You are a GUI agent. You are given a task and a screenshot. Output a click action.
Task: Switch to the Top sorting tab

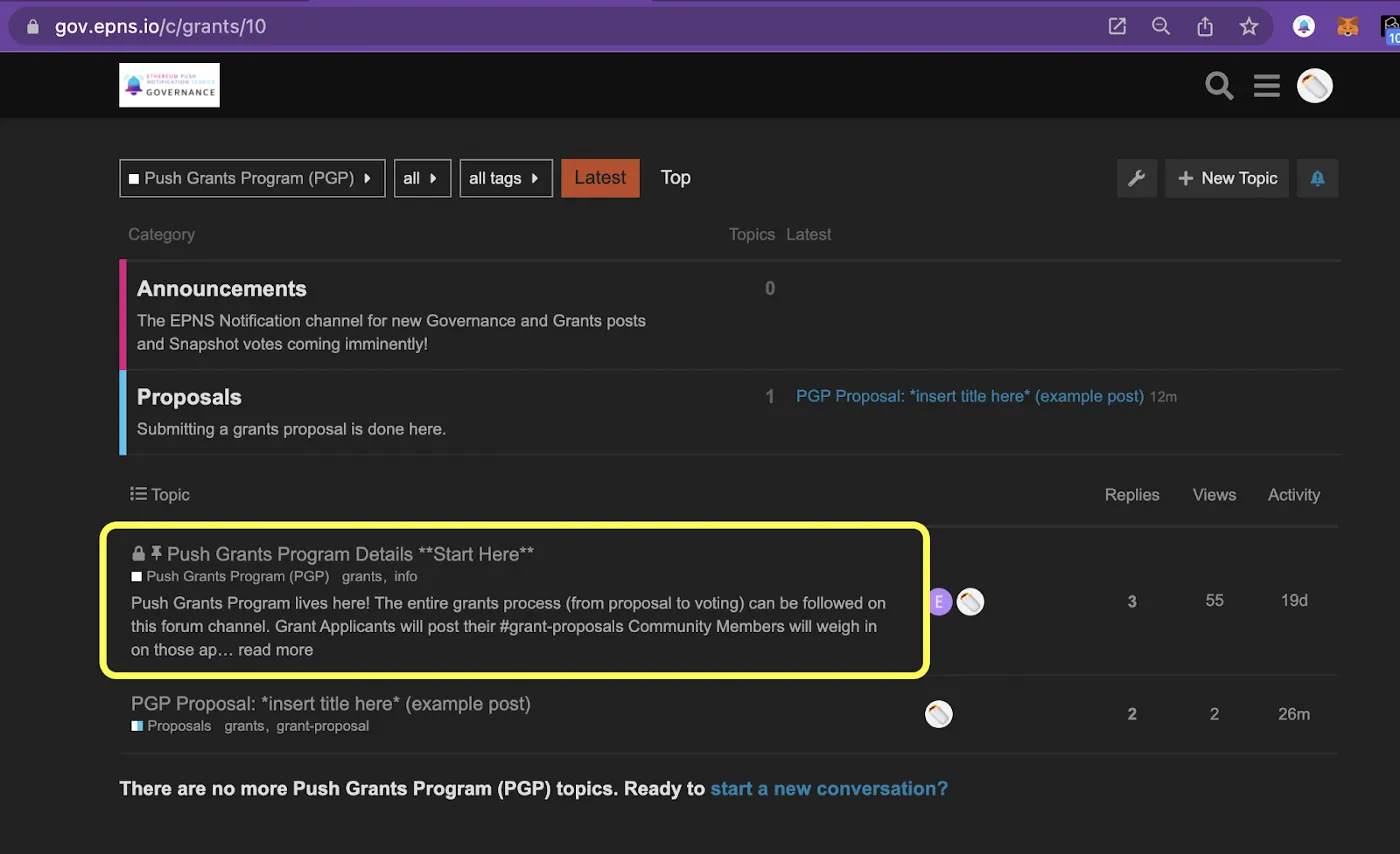pyautogui.click(x=675, y=177)
